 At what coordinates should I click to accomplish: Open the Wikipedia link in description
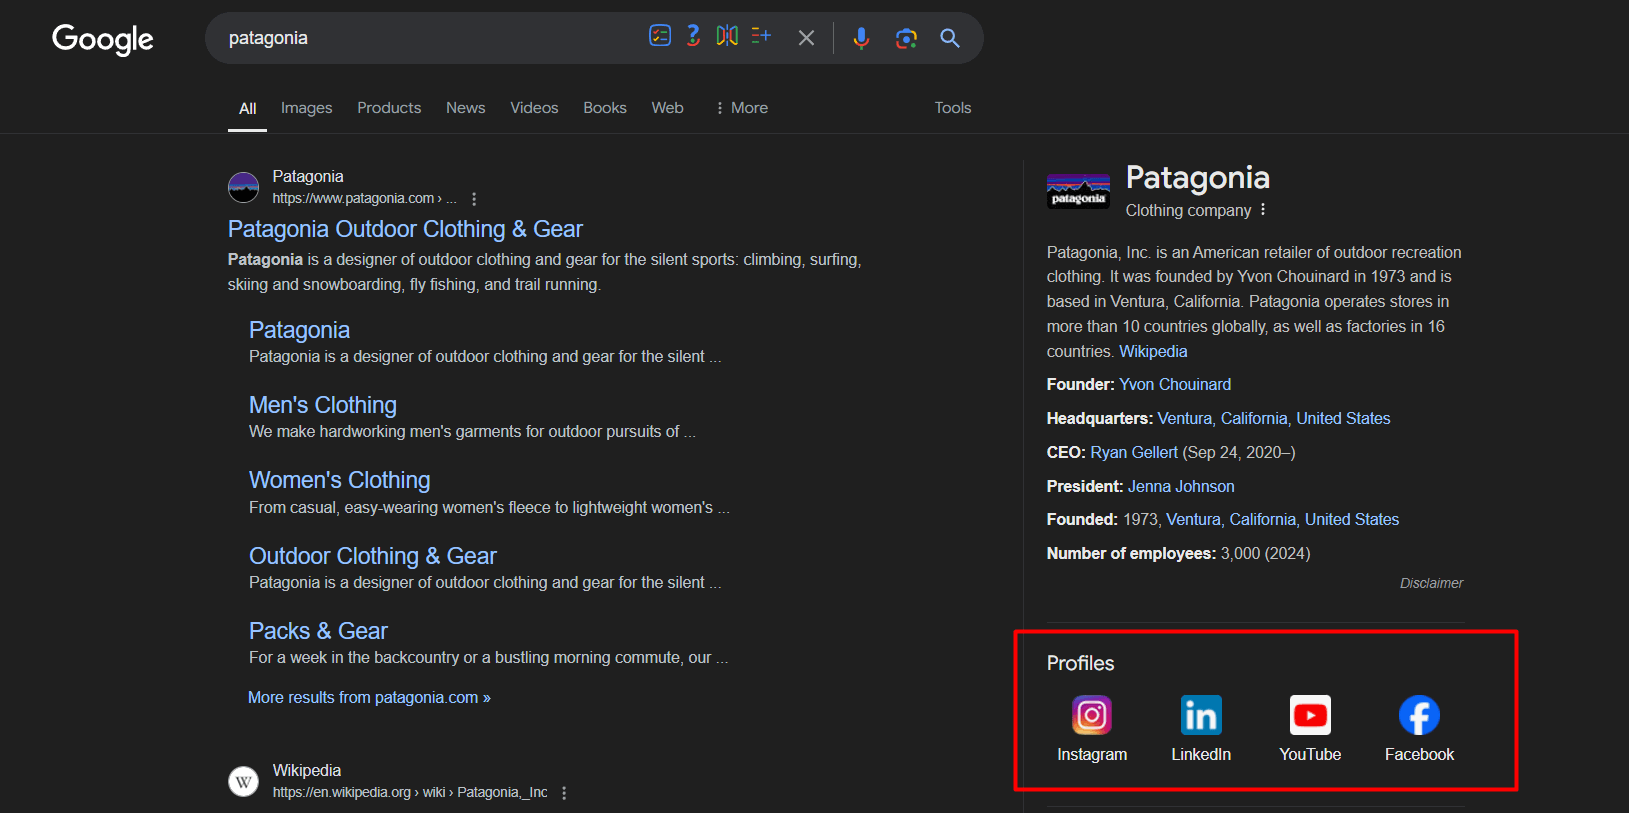click(x=1153, y=352)
